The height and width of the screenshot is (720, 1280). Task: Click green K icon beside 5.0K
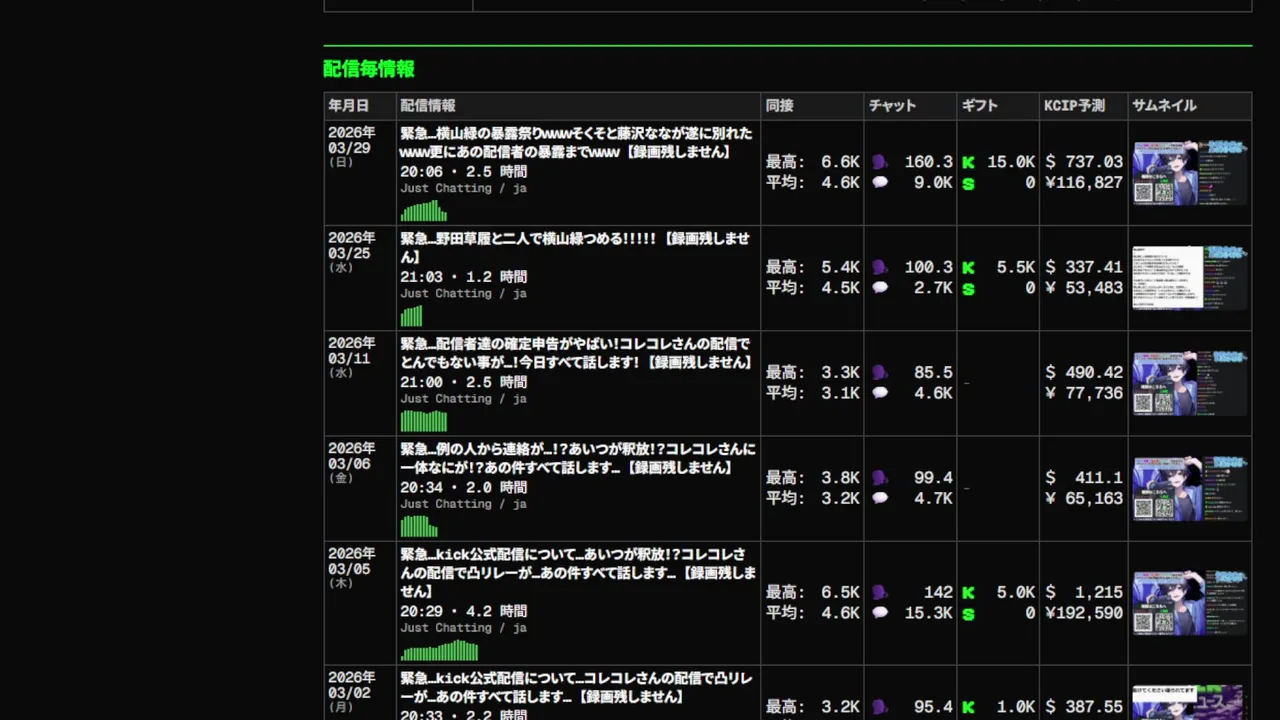coord(968,592)
